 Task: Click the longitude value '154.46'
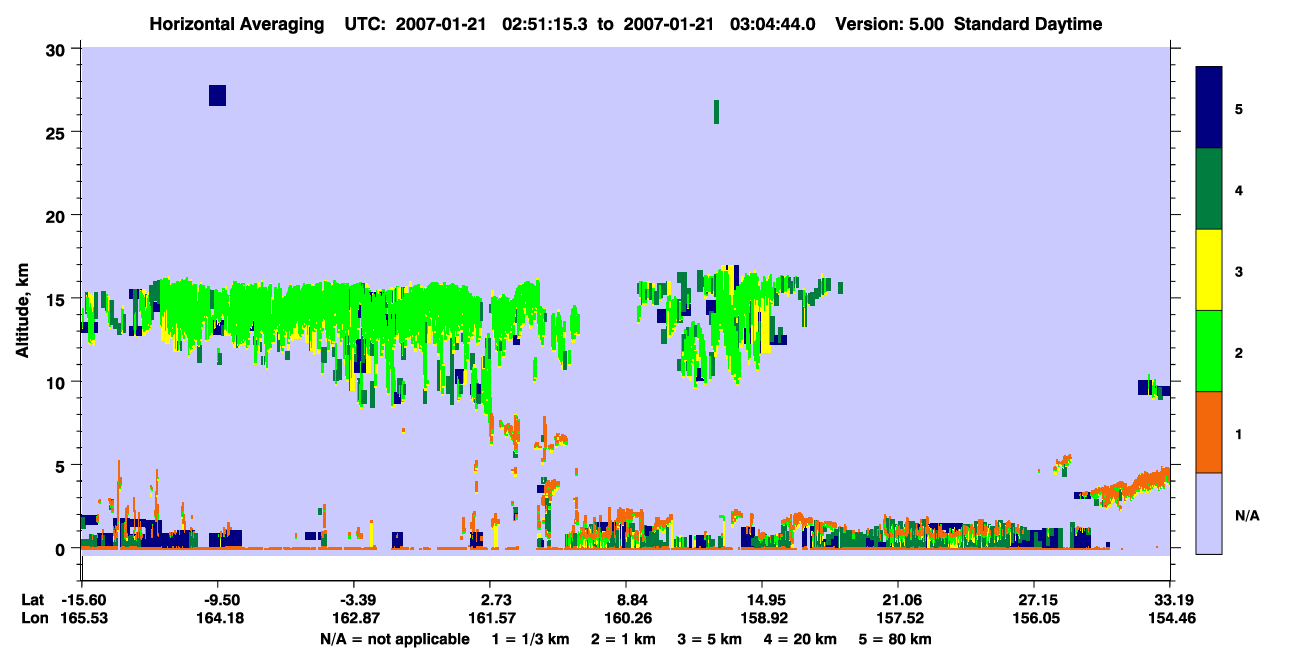click(1172, 618)
